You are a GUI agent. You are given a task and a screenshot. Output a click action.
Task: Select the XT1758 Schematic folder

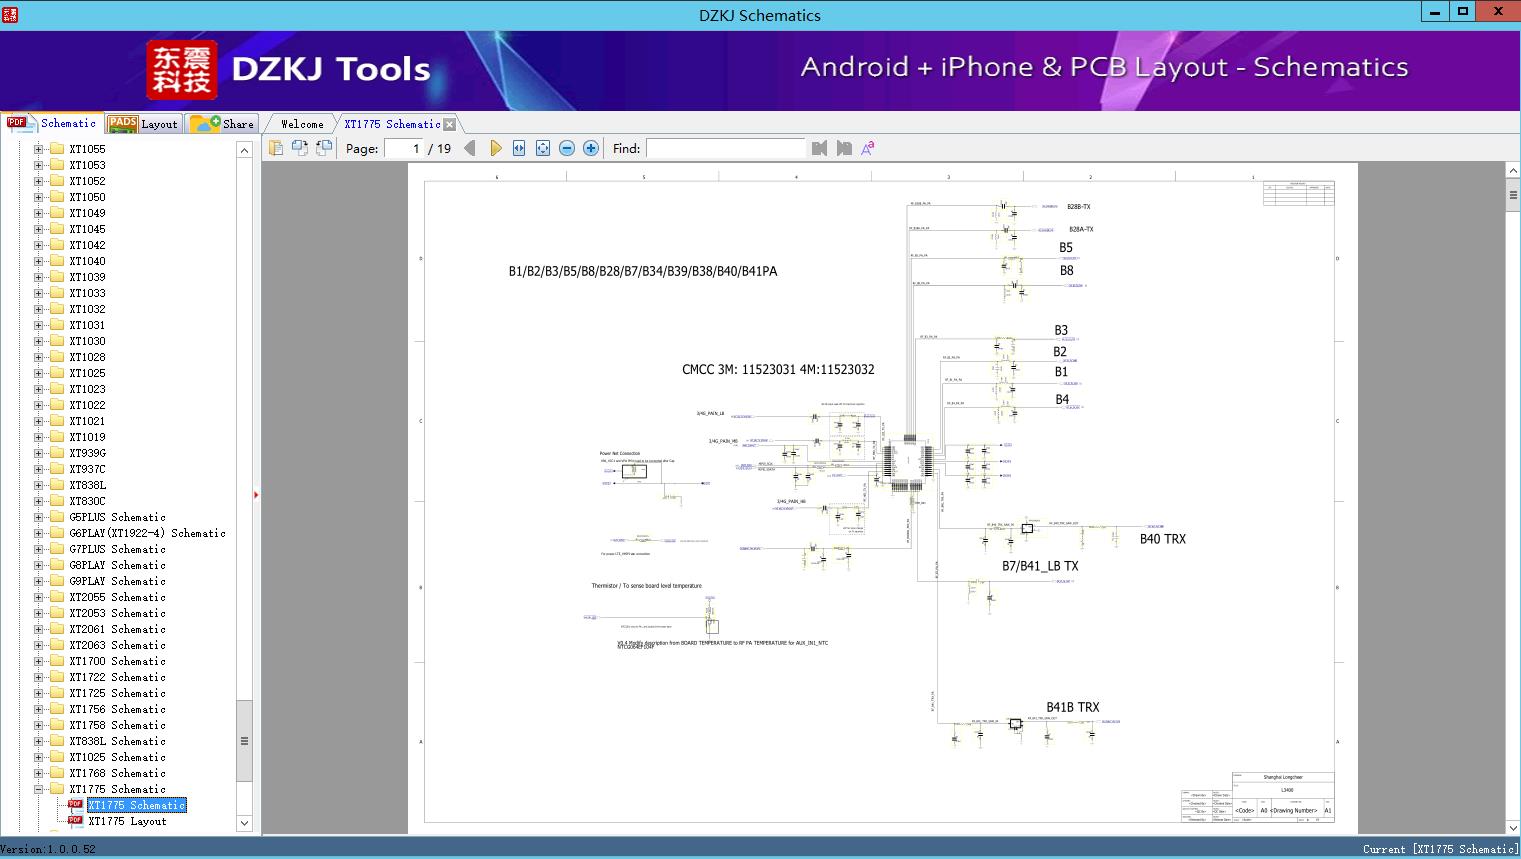(x=117, y=725)
